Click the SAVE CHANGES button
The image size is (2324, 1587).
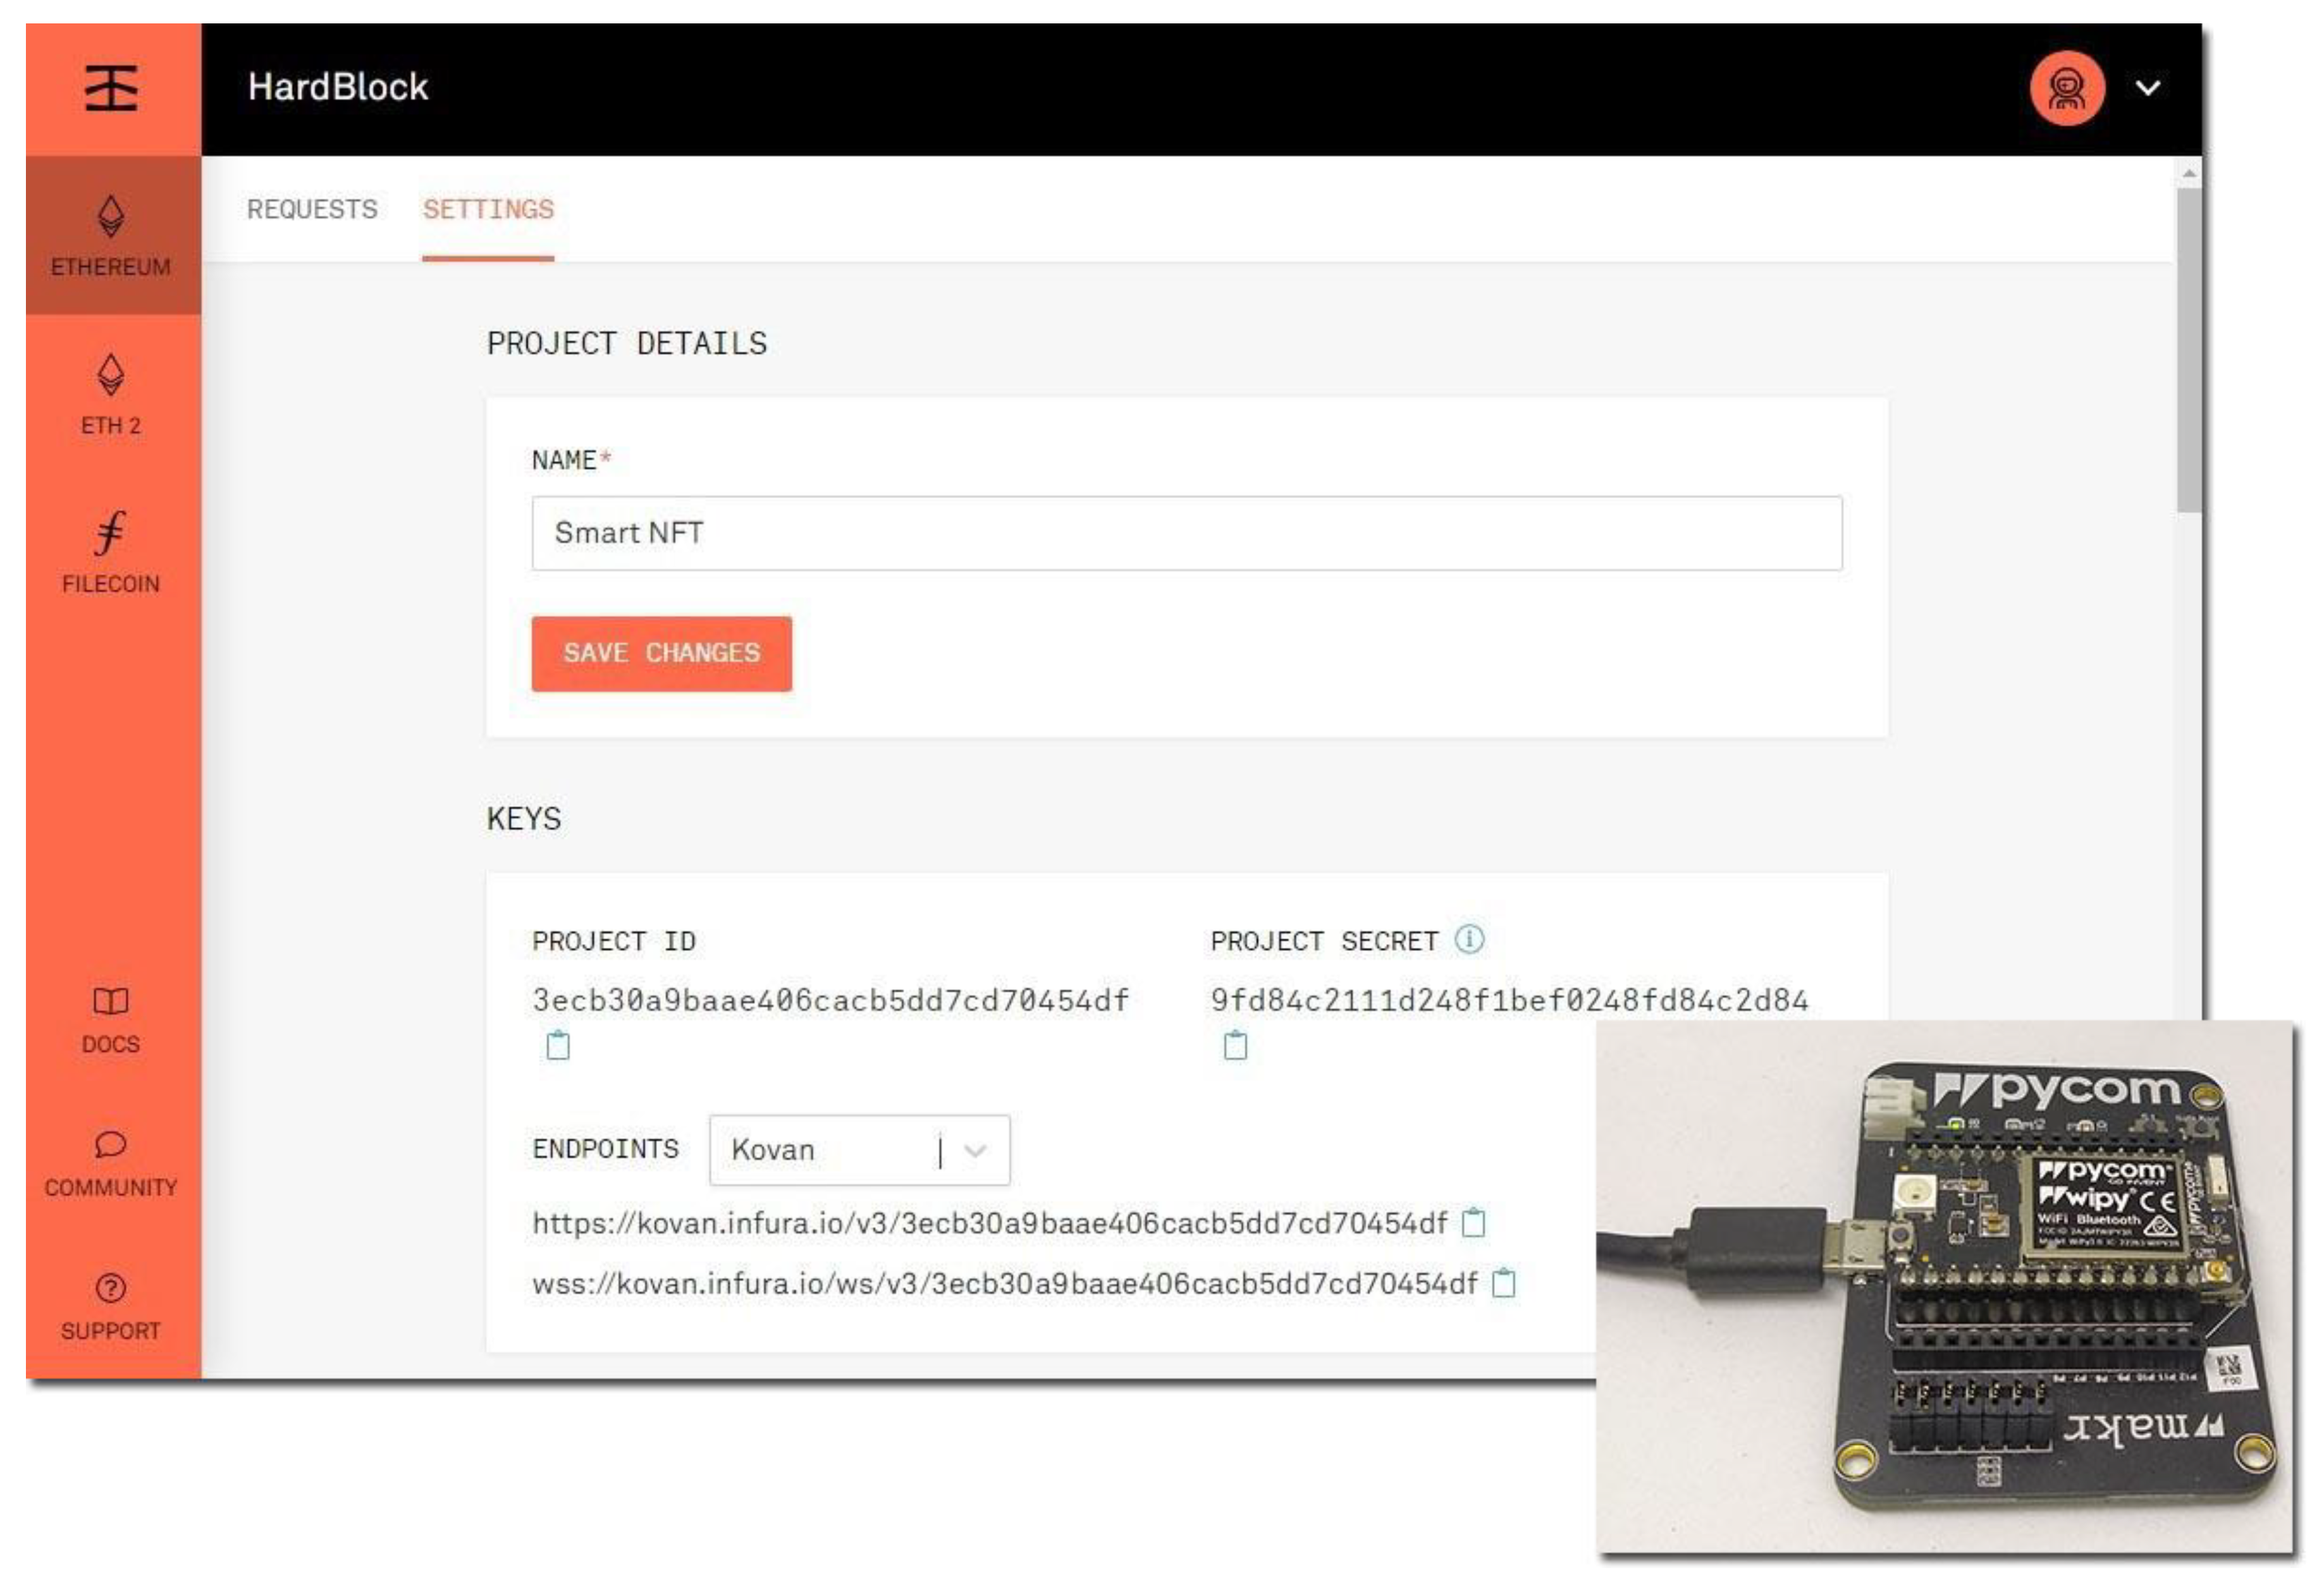[662, 653]
